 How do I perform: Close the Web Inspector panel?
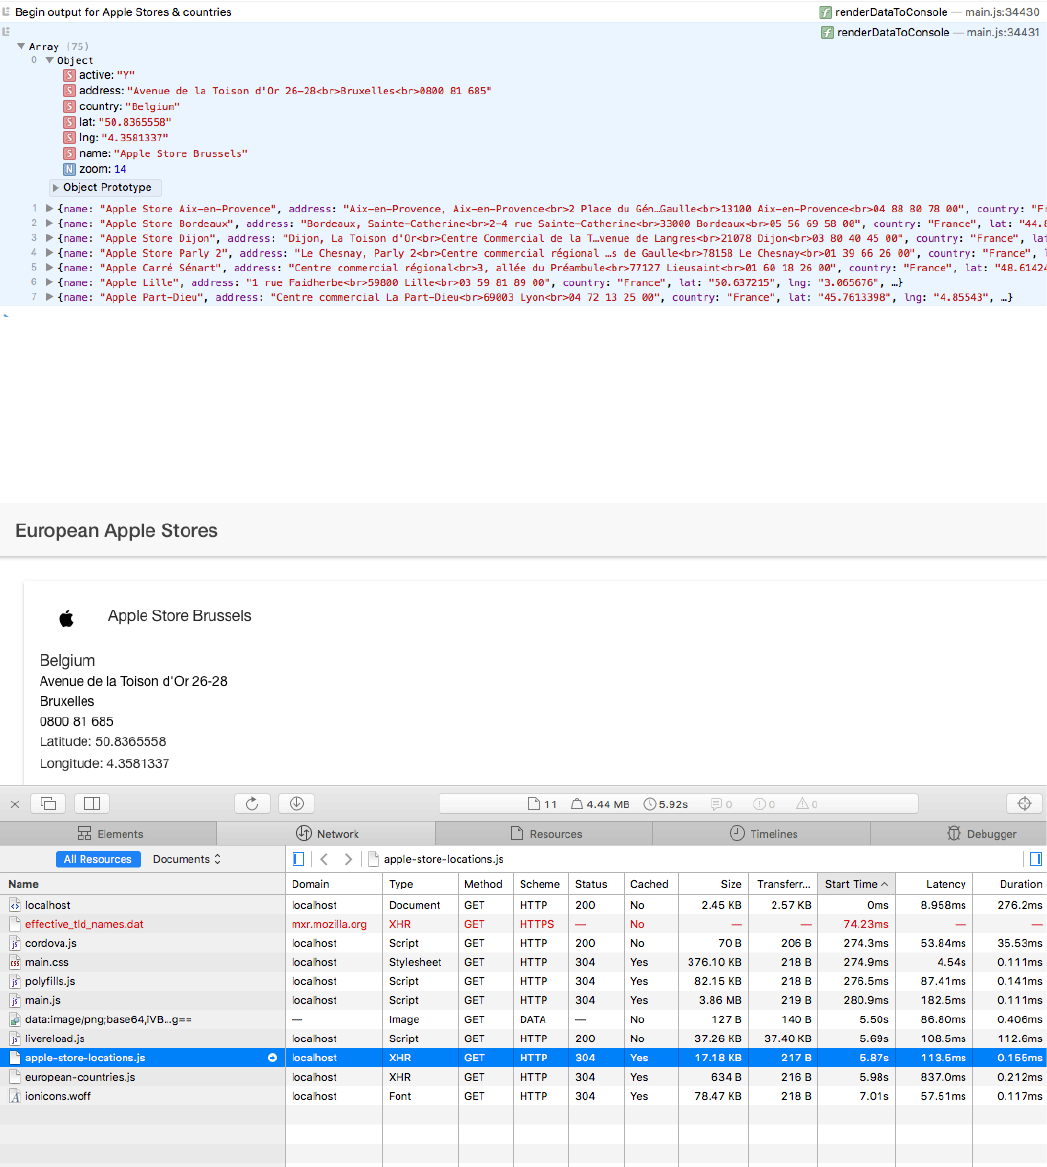[x=15, y=804]
